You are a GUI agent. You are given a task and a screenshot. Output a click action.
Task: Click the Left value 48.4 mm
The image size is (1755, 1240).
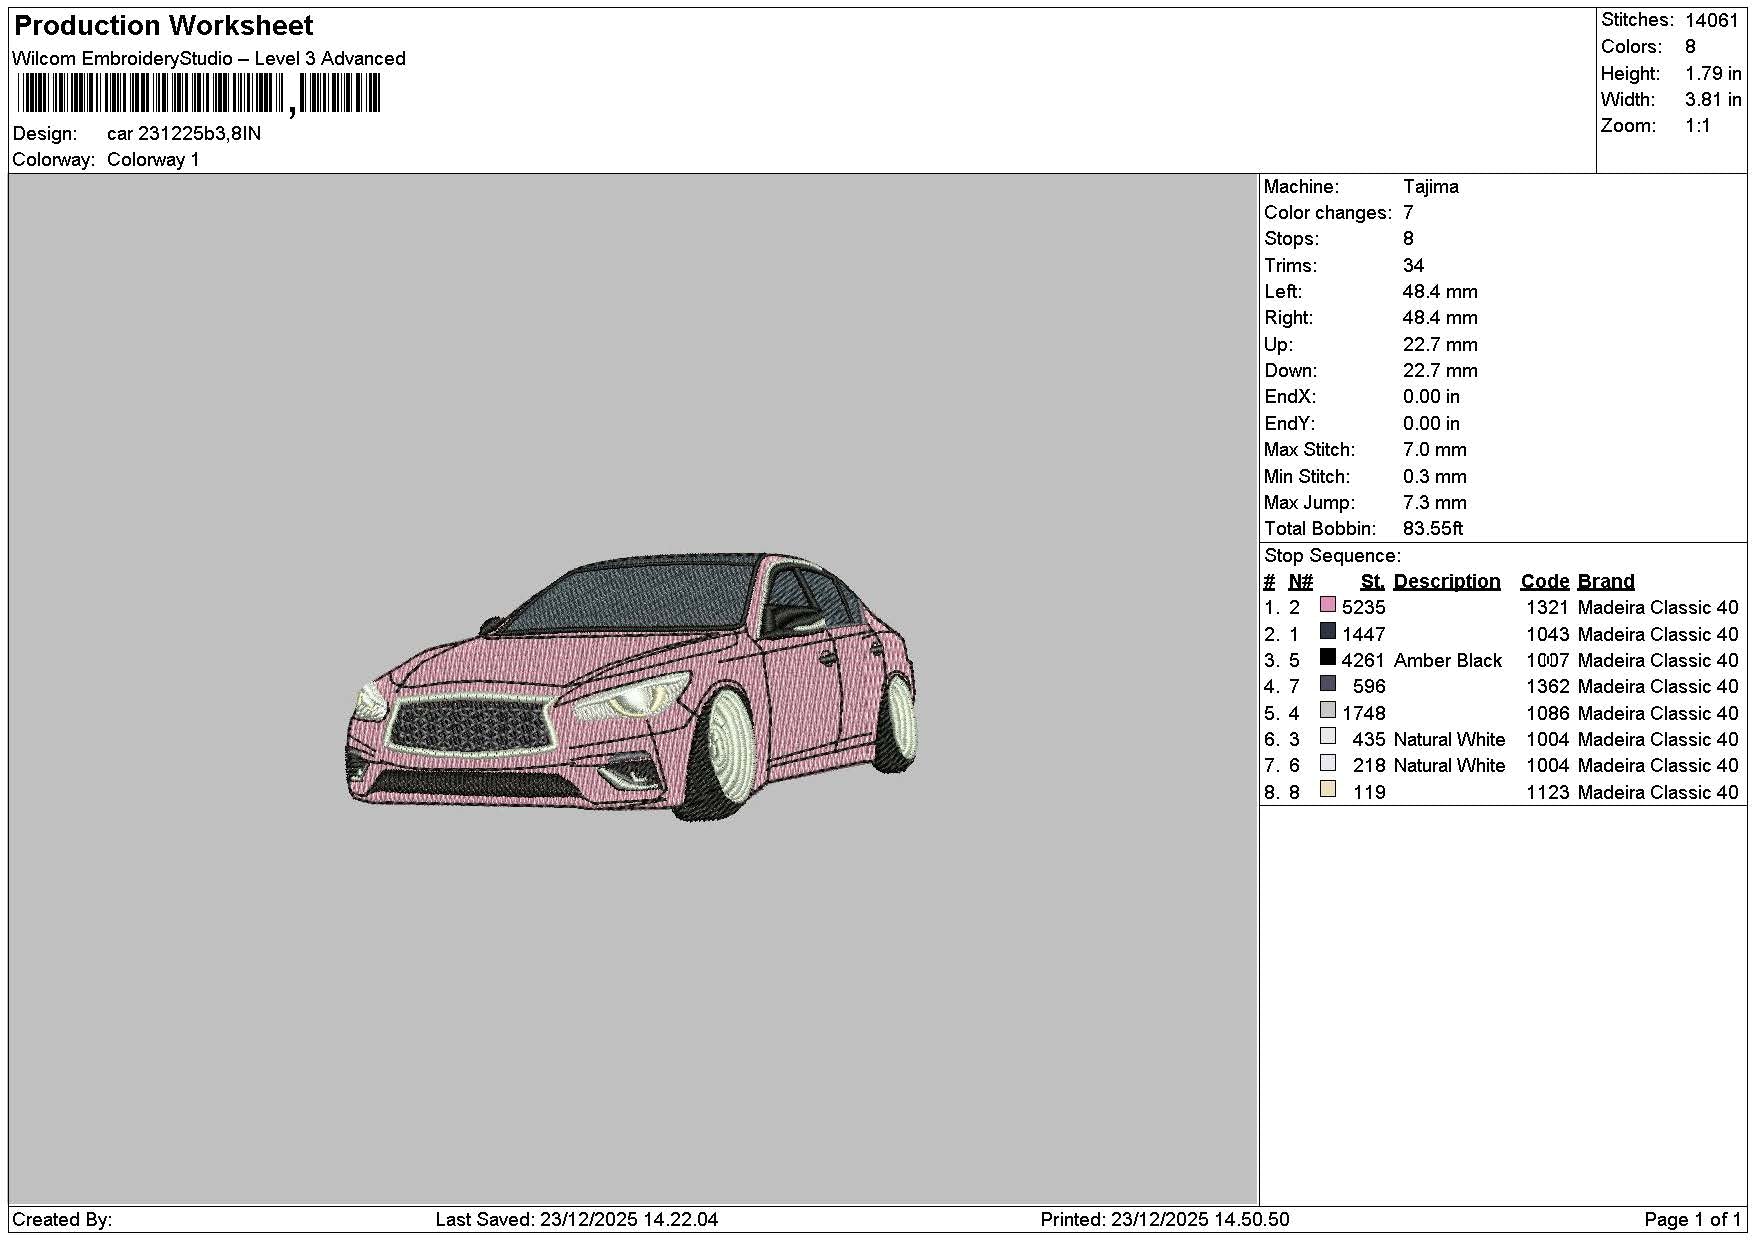[x=1440, y=292]
